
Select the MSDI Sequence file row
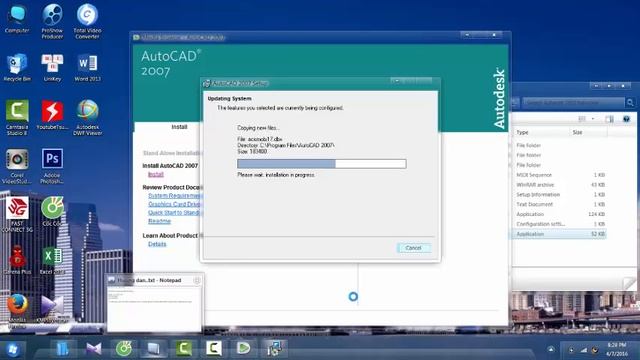559,175
